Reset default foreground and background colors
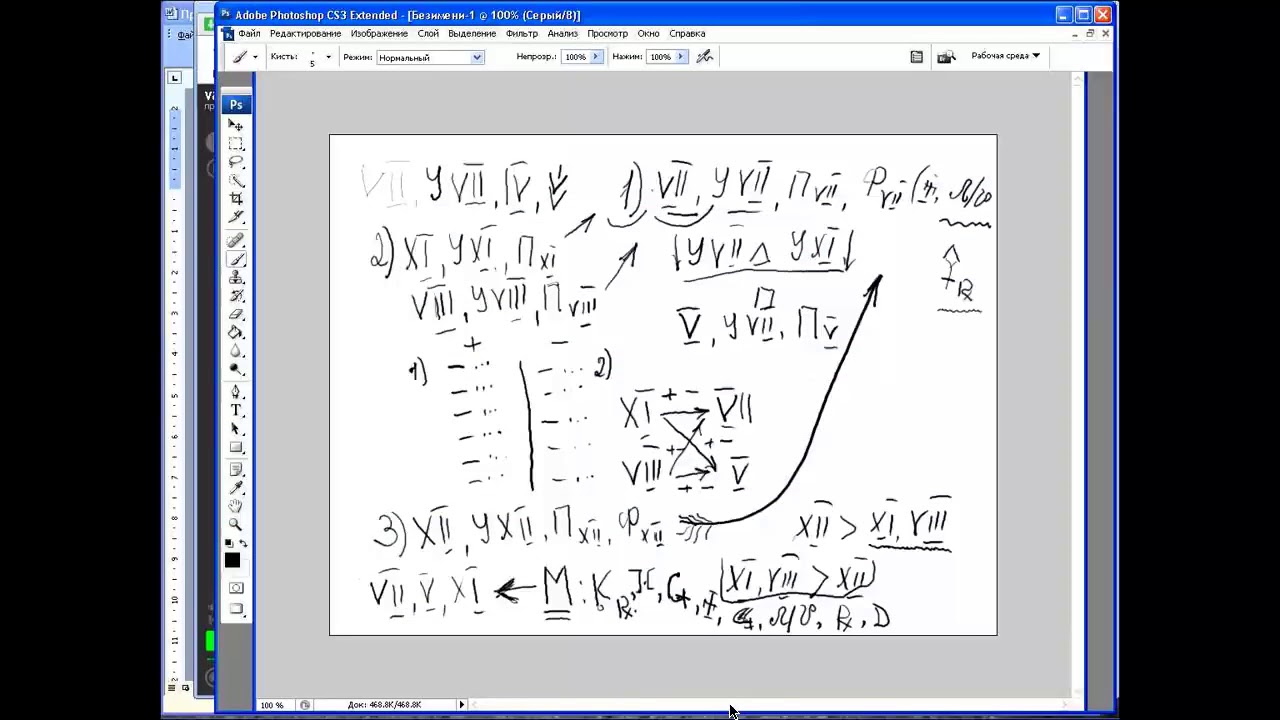 click(x=228, y=543)
